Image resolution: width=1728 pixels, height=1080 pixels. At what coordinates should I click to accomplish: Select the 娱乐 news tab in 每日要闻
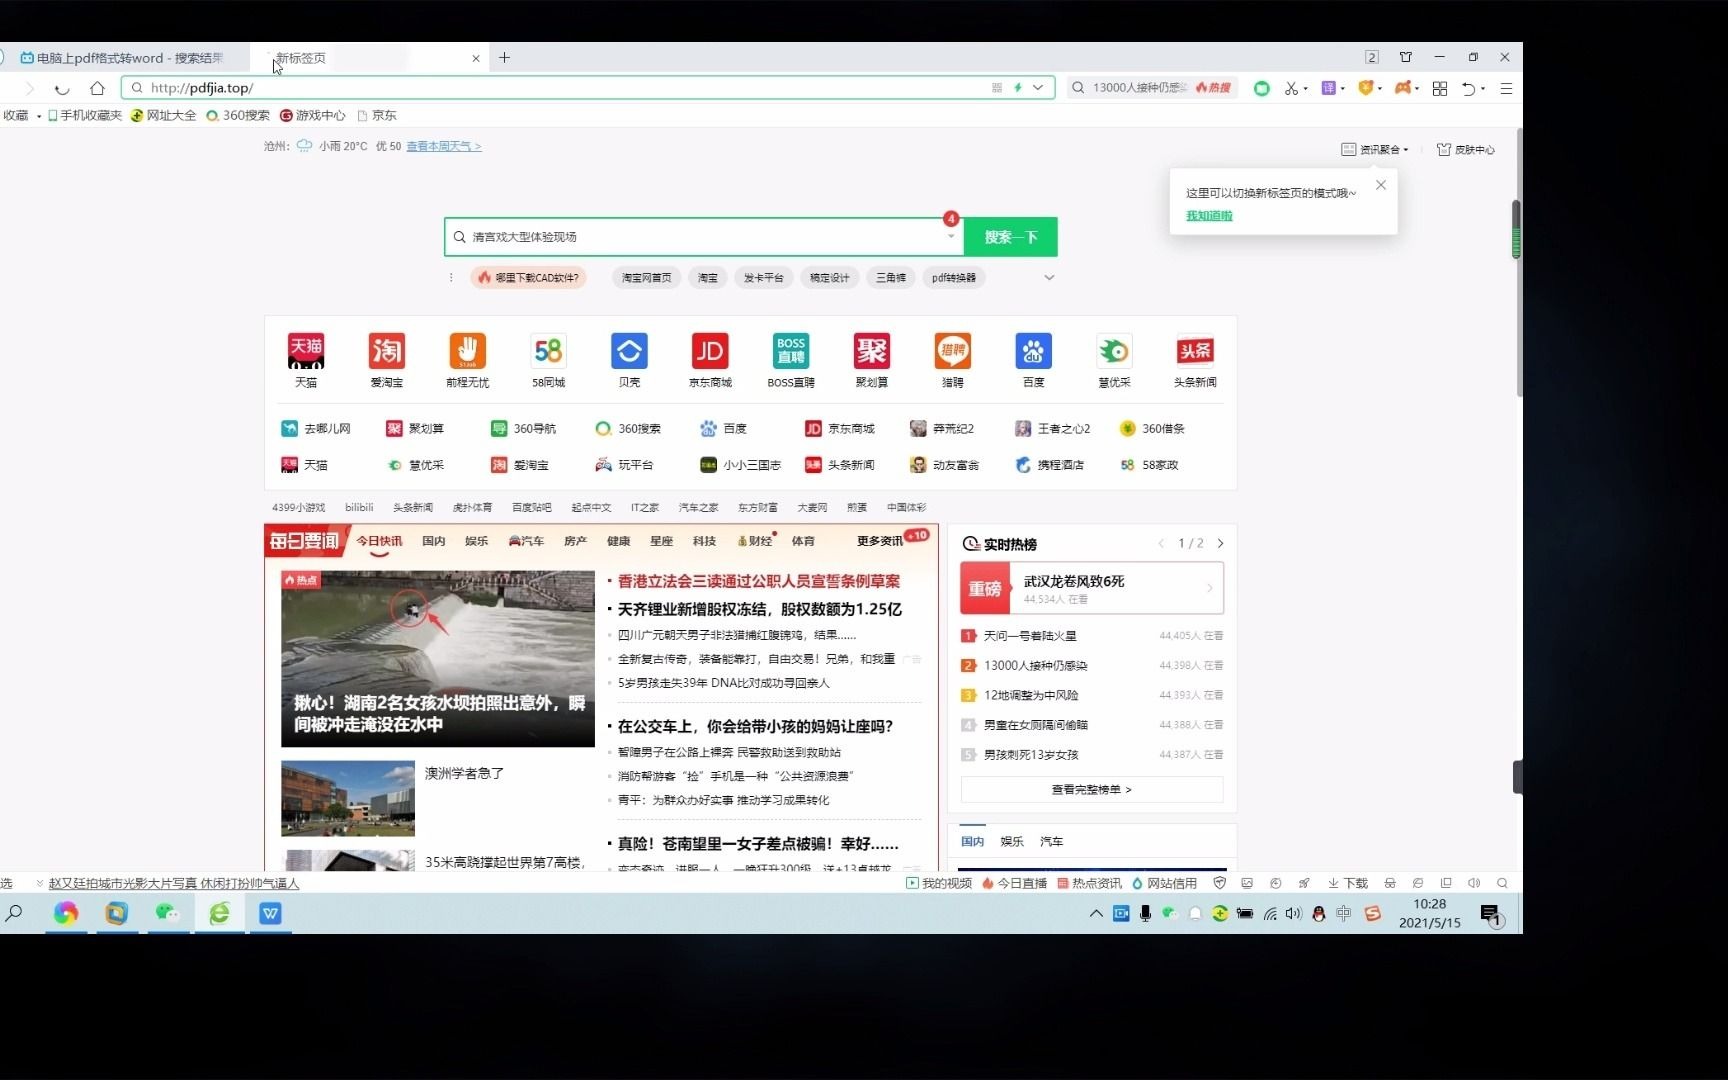tap(477, 541)
